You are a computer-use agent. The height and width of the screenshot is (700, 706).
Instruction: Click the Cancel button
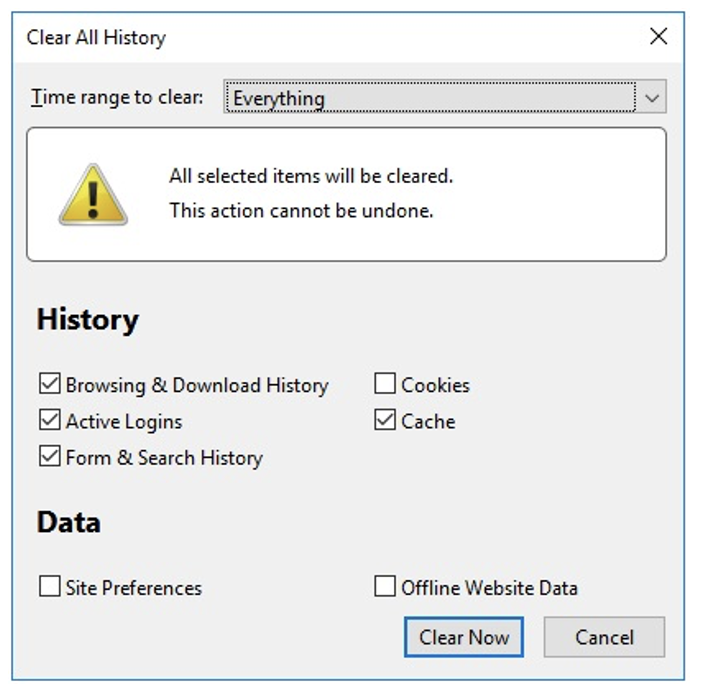tap(604, 637)
